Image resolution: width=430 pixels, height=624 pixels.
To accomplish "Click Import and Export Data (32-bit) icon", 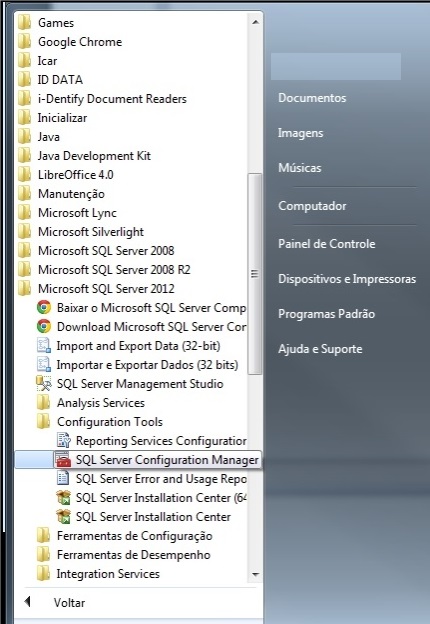I will tap(44, 346).
